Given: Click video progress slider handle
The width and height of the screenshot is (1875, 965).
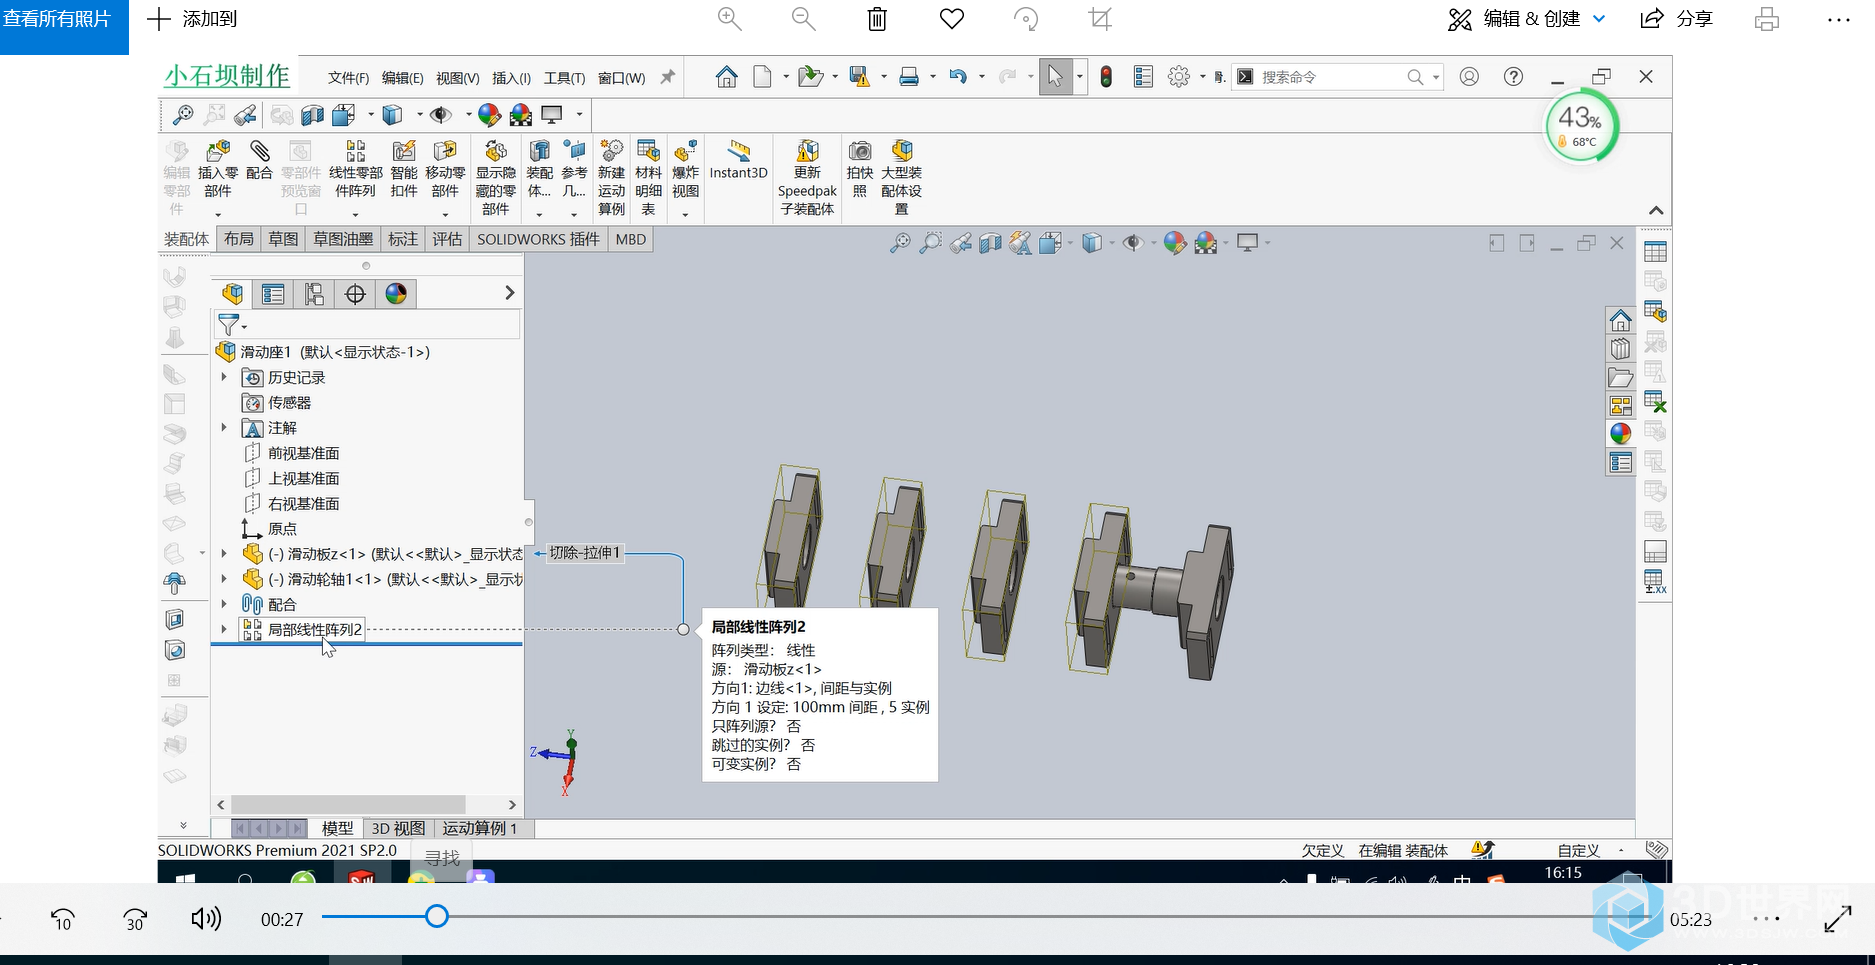Looking at the screenshot, I should pyautogui.click(x=436, y=916).
